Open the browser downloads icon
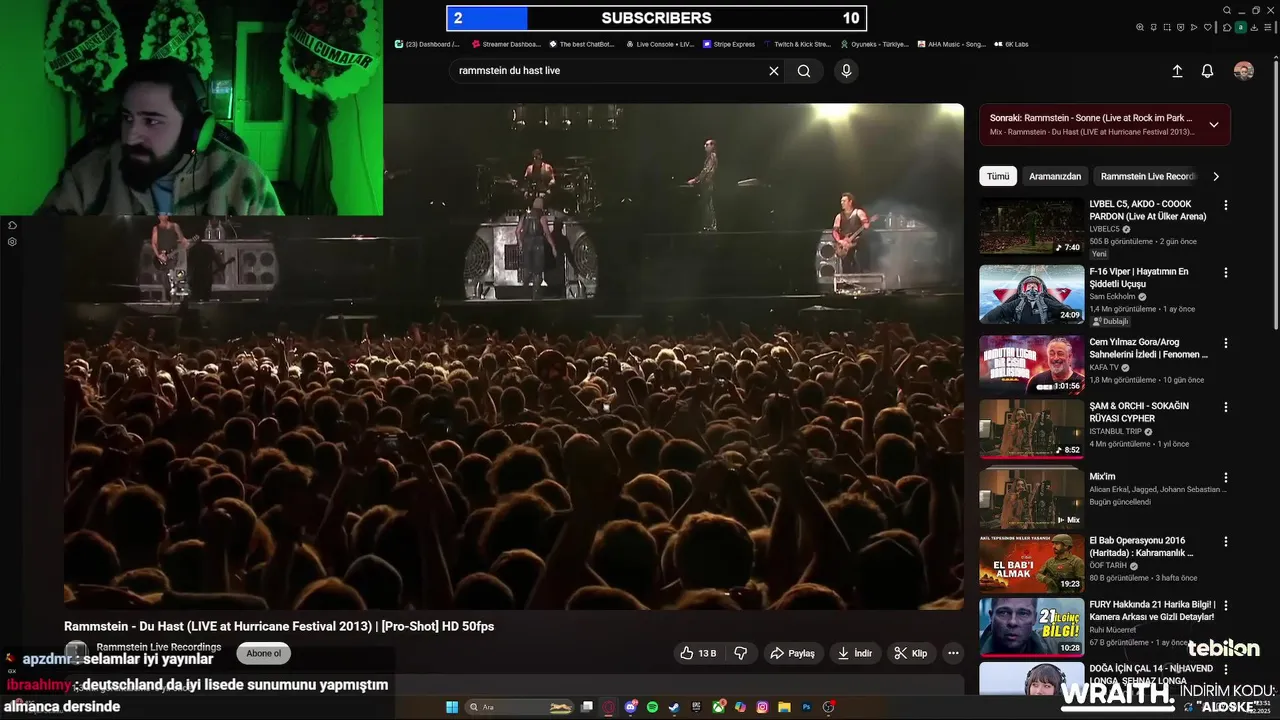The width and height of the screenshot is (1280, 720). (x=1254, y=27)
